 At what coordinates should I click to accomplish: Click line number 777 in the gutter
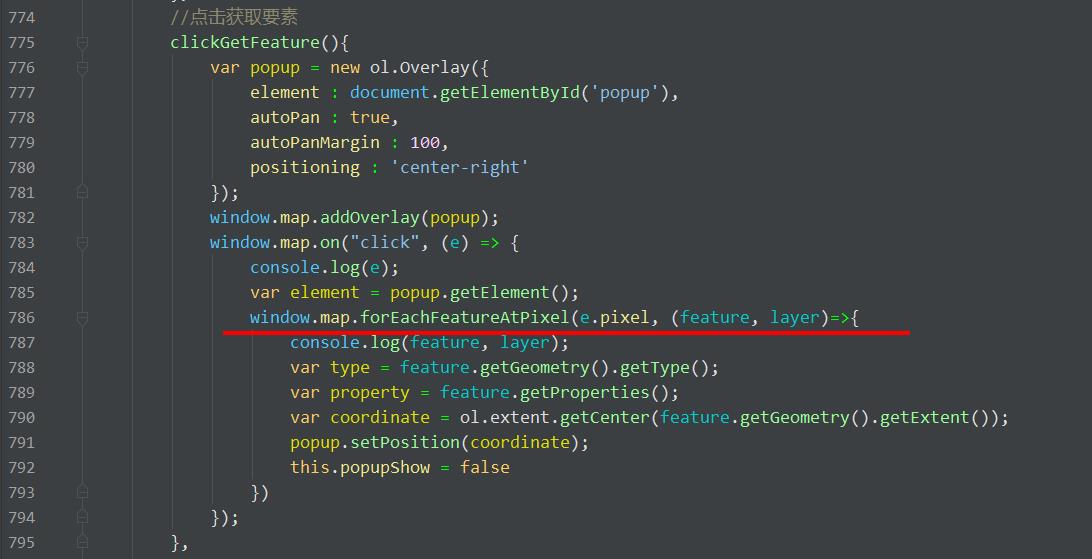22,93
